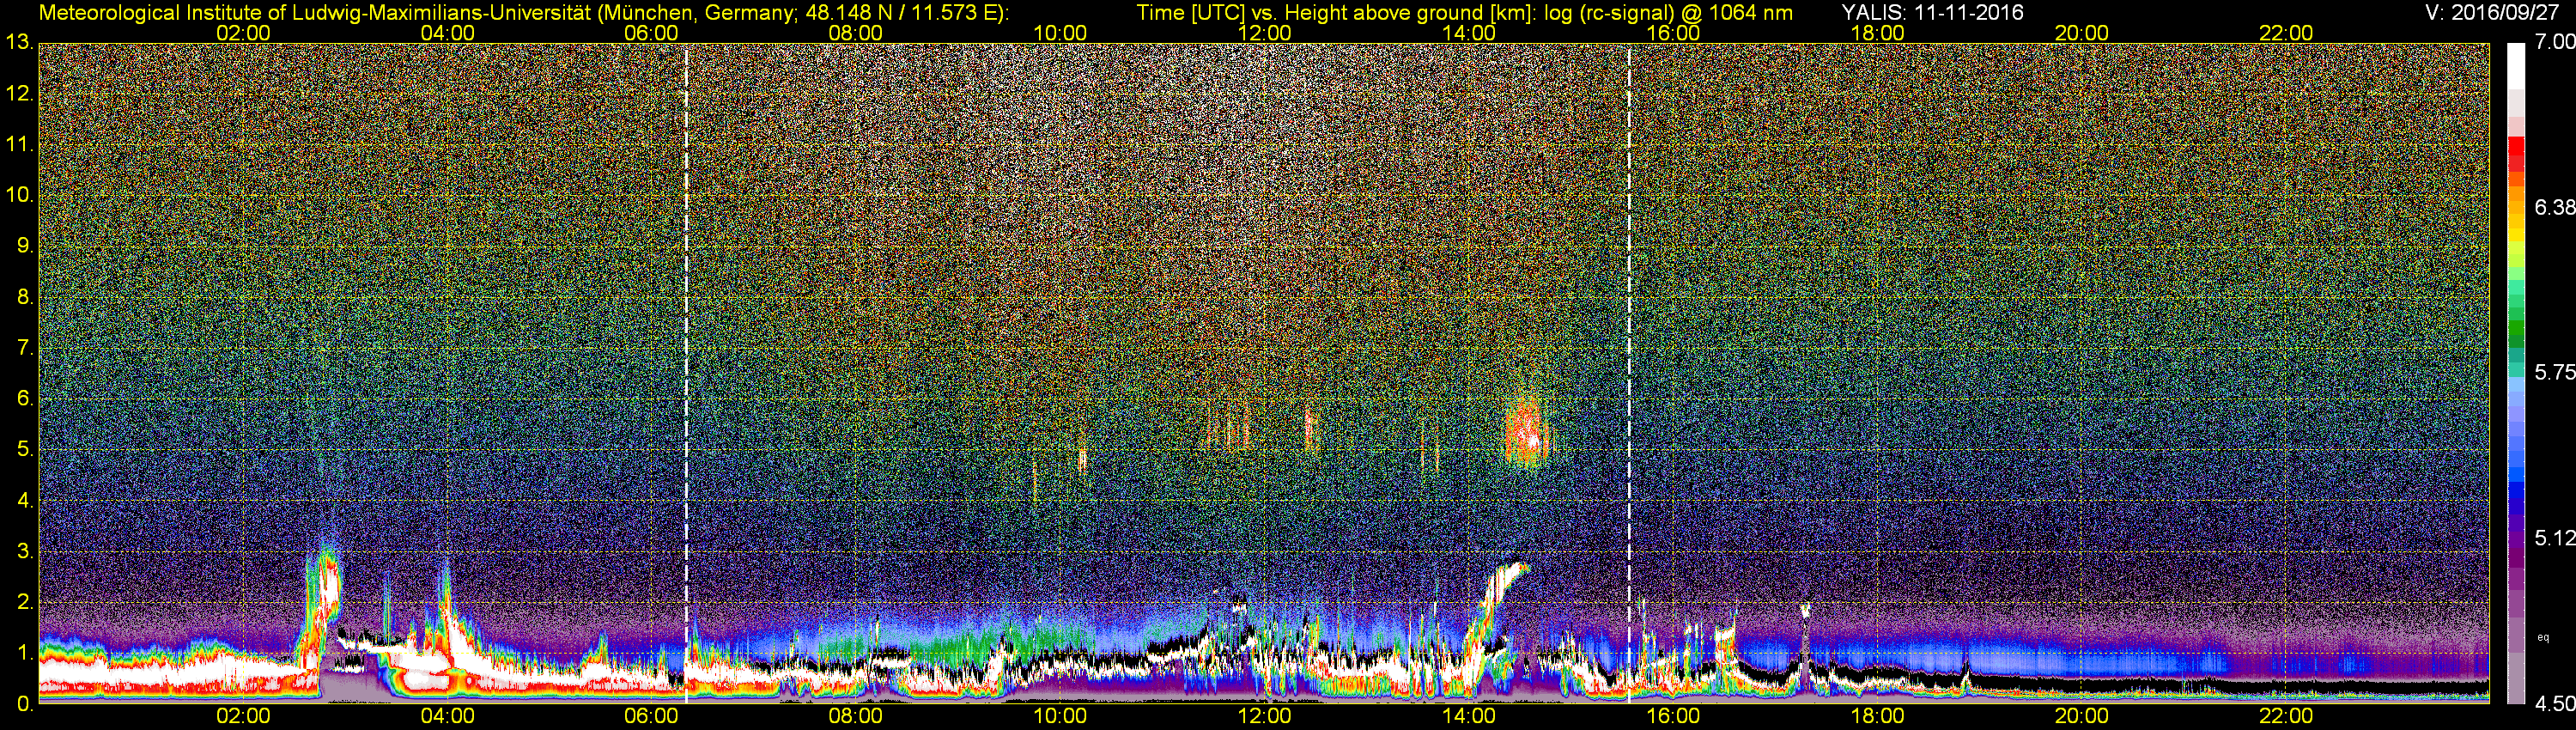Click the 06:00 label on the bottom time axis

(x=651, y=716)
